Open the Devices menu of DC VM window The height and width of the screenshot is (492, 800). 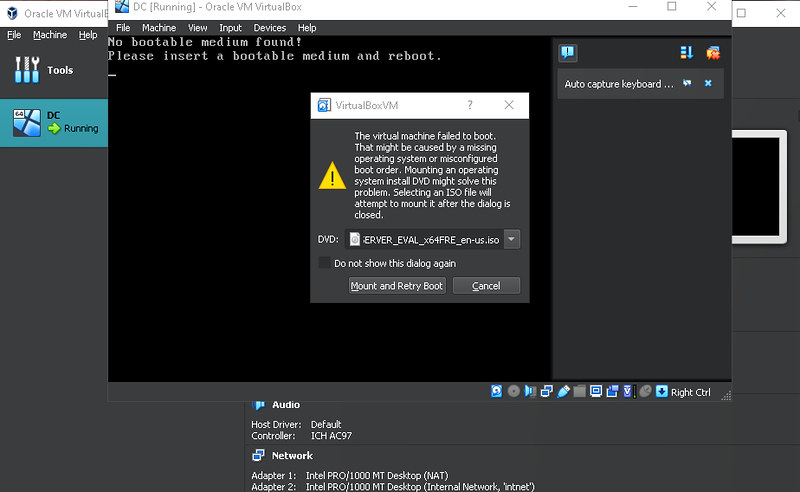270,28
